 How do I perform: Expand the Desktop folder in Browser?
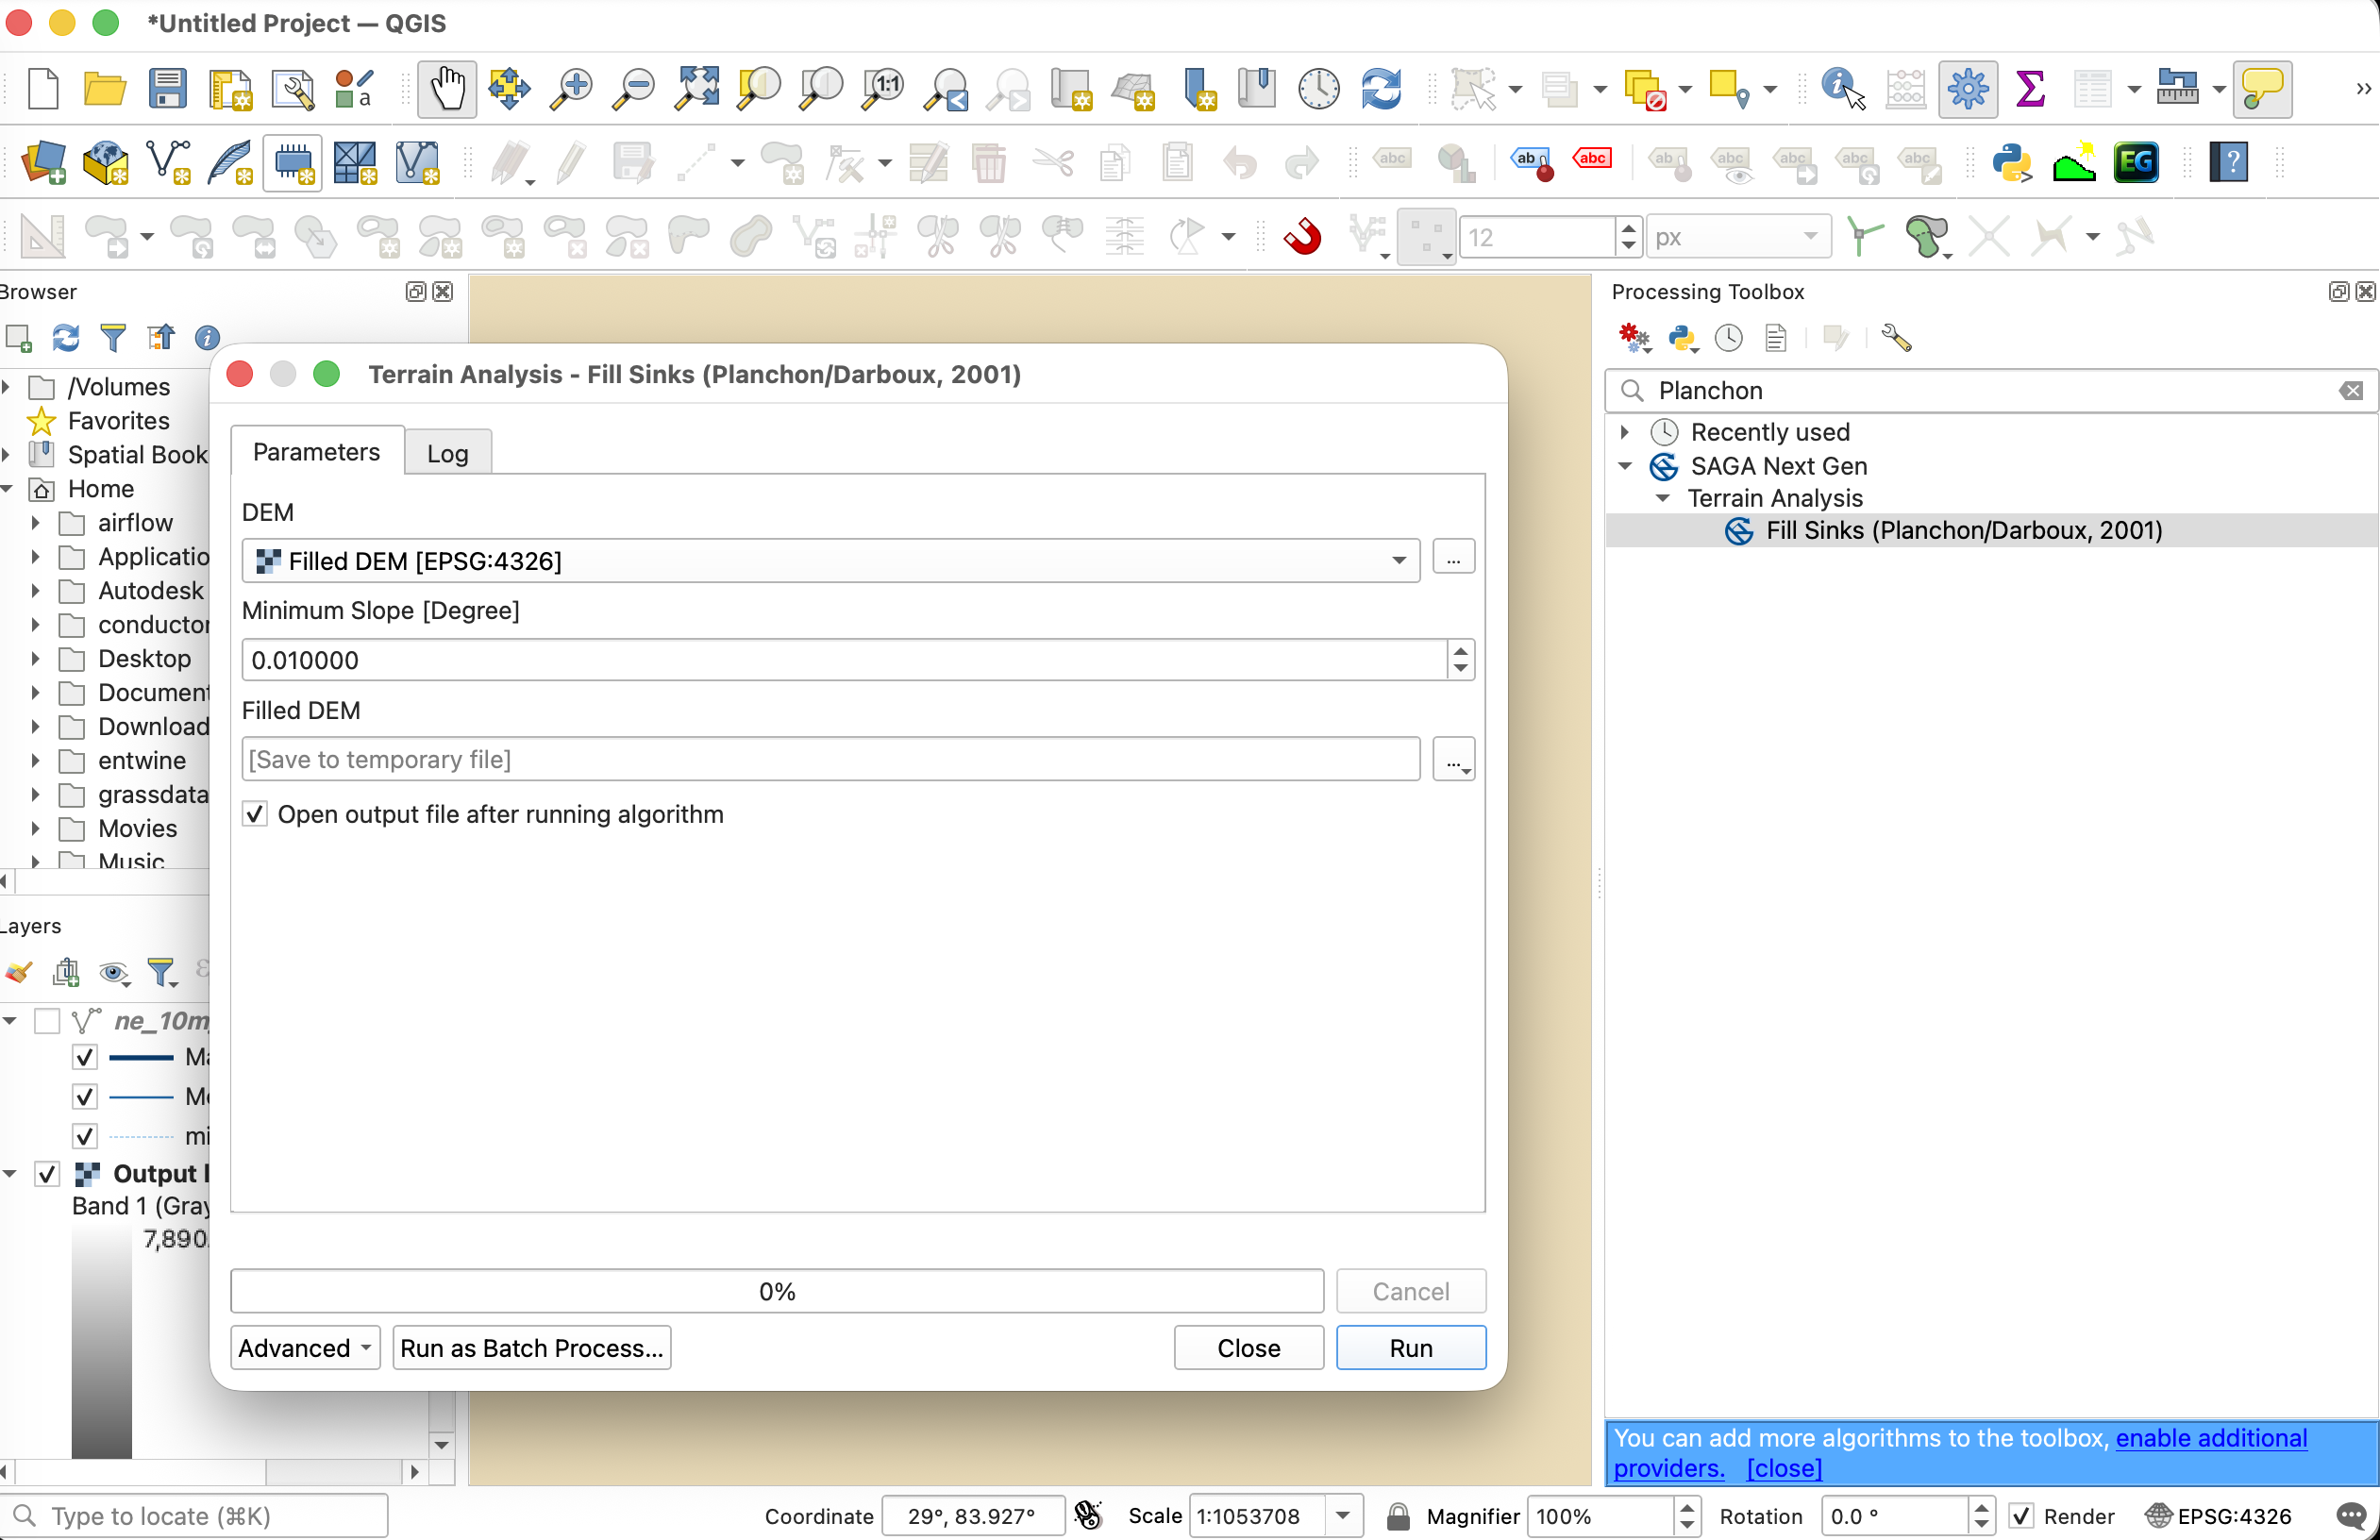pyautogui.click(x=35, y=659)
